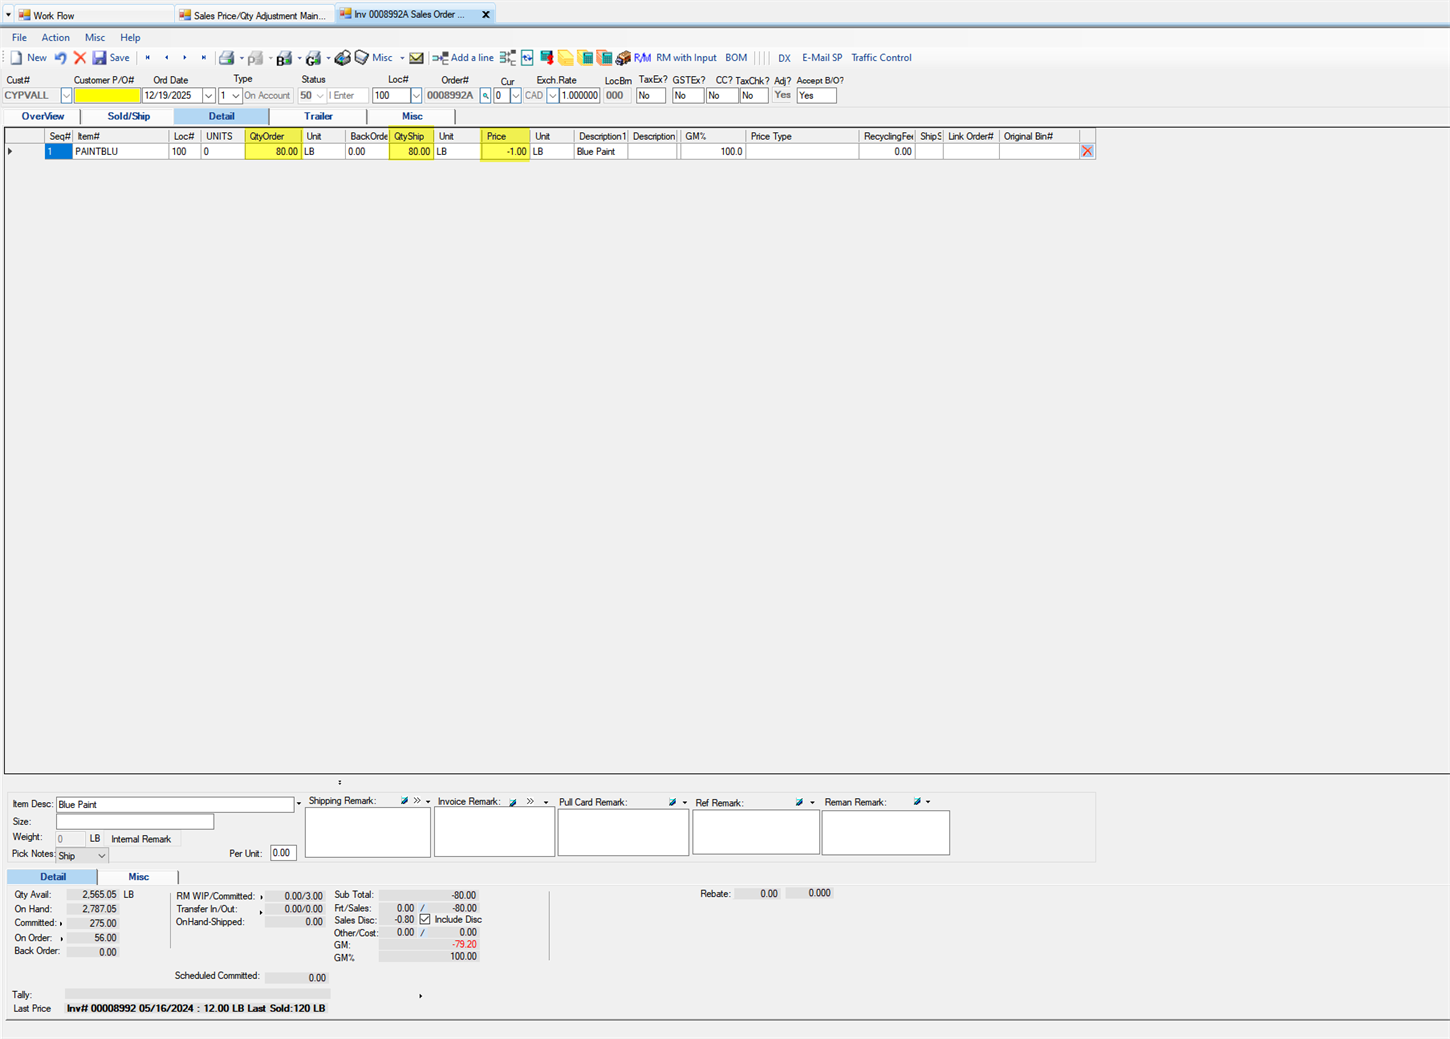Expand the Pick Notes dropdown
This screenshot has height=1039, width=1450.
101,856
